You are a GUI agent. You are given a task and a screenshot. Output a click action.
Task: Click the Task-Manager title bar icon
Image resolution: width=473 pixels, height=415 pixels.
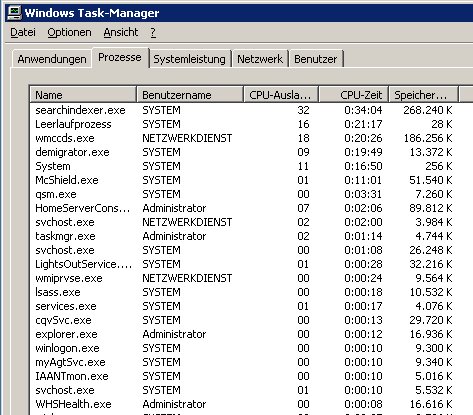click(14, 13)
